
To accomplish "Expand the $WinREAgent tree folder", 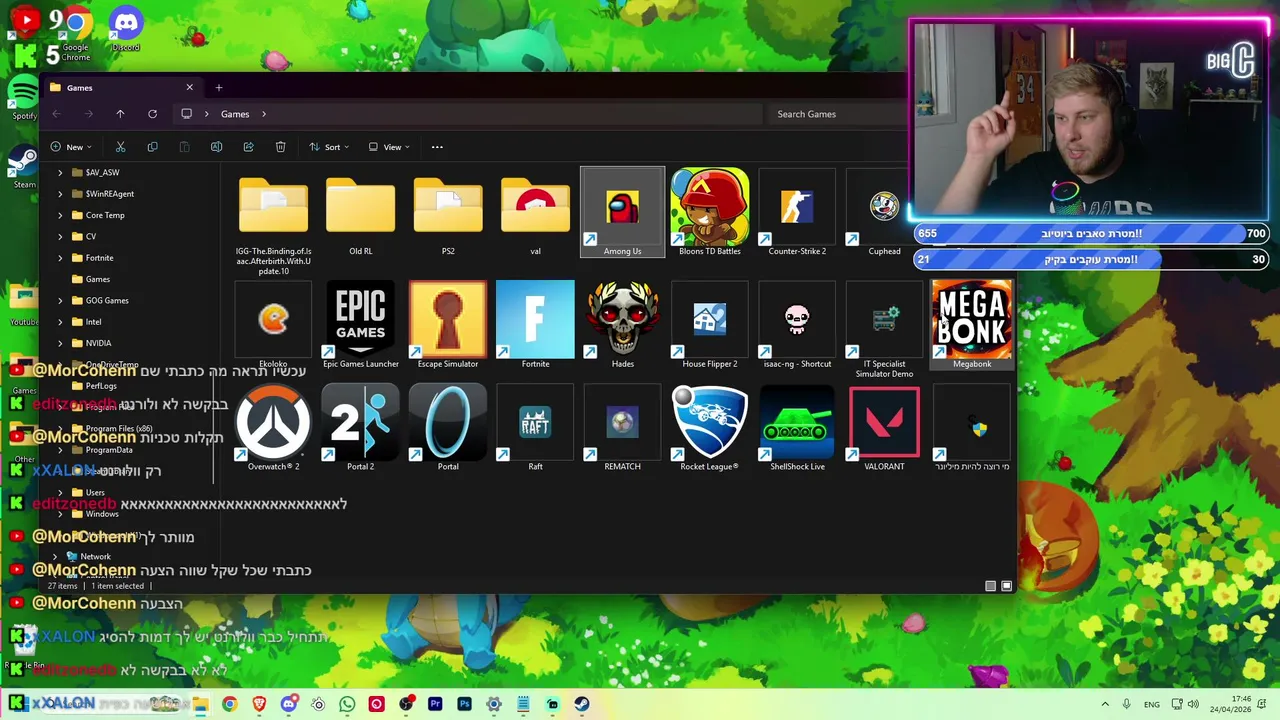I will [x=60, y=194].
